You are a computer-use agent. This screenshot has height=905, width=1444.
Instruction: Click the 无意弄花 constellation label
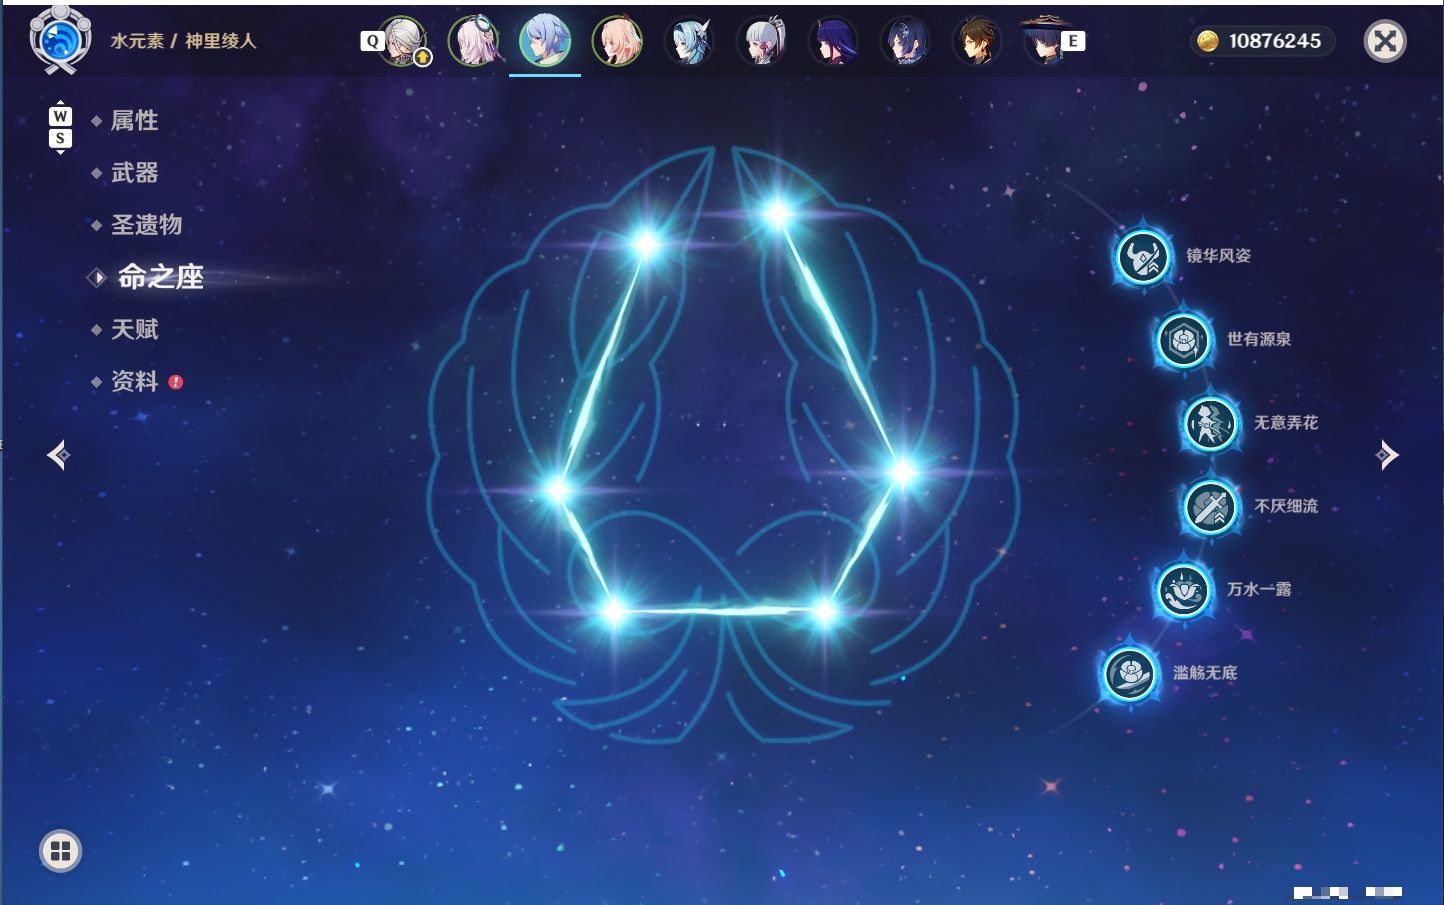pyautogui.click(x=1286, y=423)
